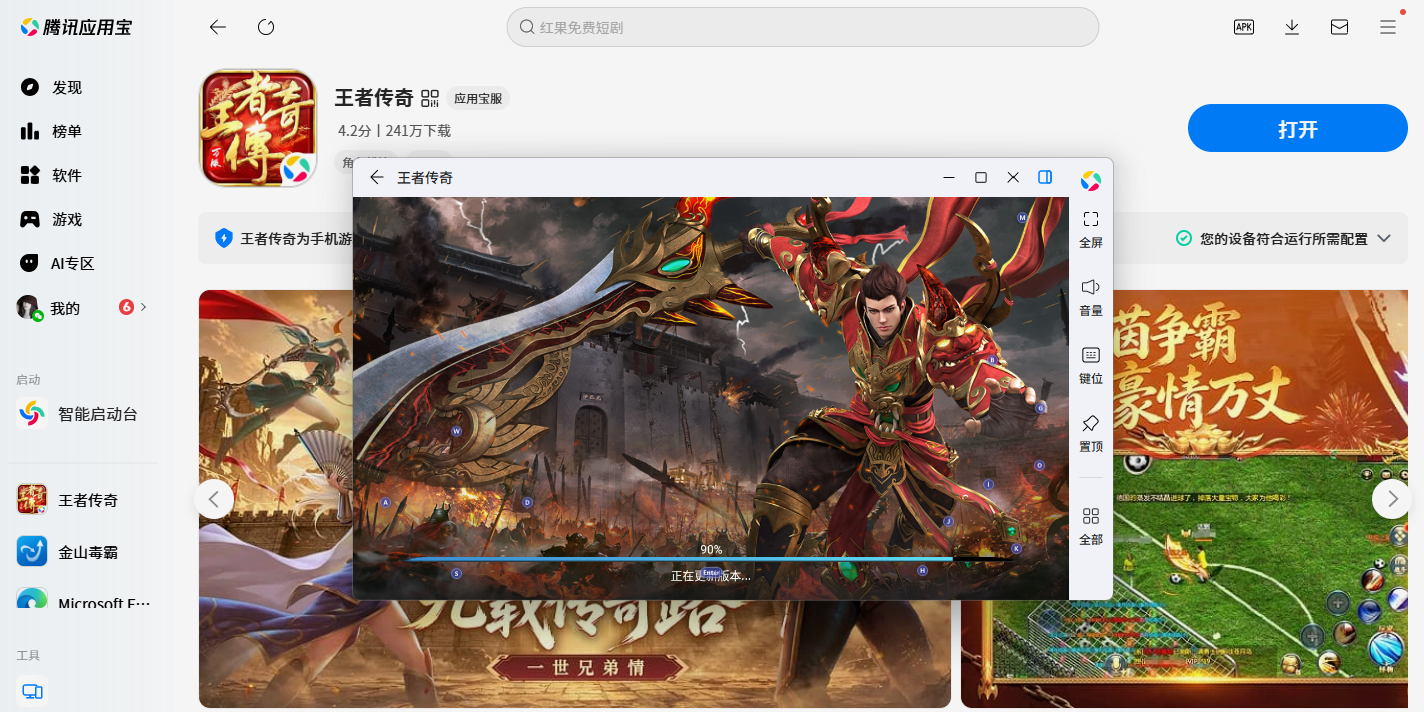Click the 王者传奇 QR code icon

click(430, 98)
